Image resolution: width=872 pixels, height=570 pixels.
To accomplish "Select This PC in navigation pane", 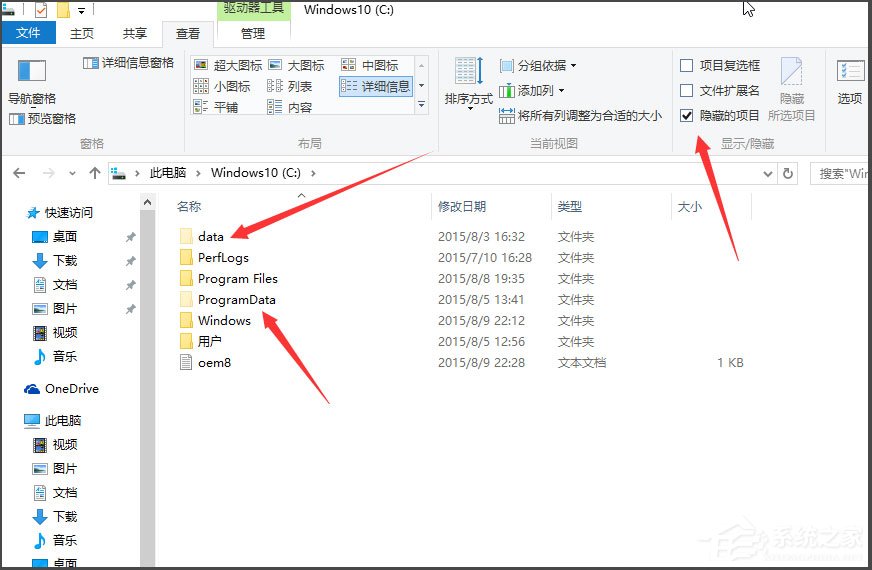I will [52, 420].
